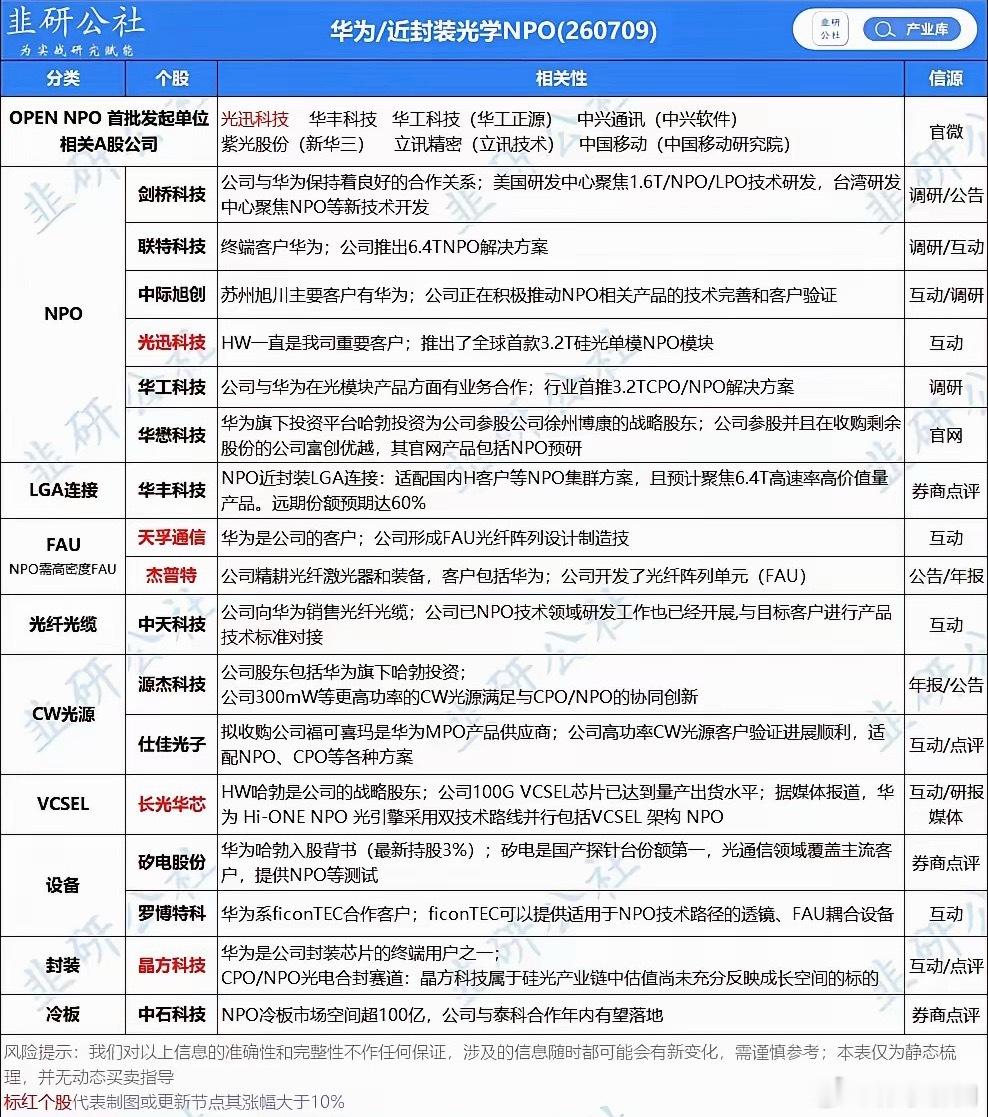Click the 互动/研报 媒体 source for 长光华芯
Screen dimensions: 988x1117
tap(946, 804)
